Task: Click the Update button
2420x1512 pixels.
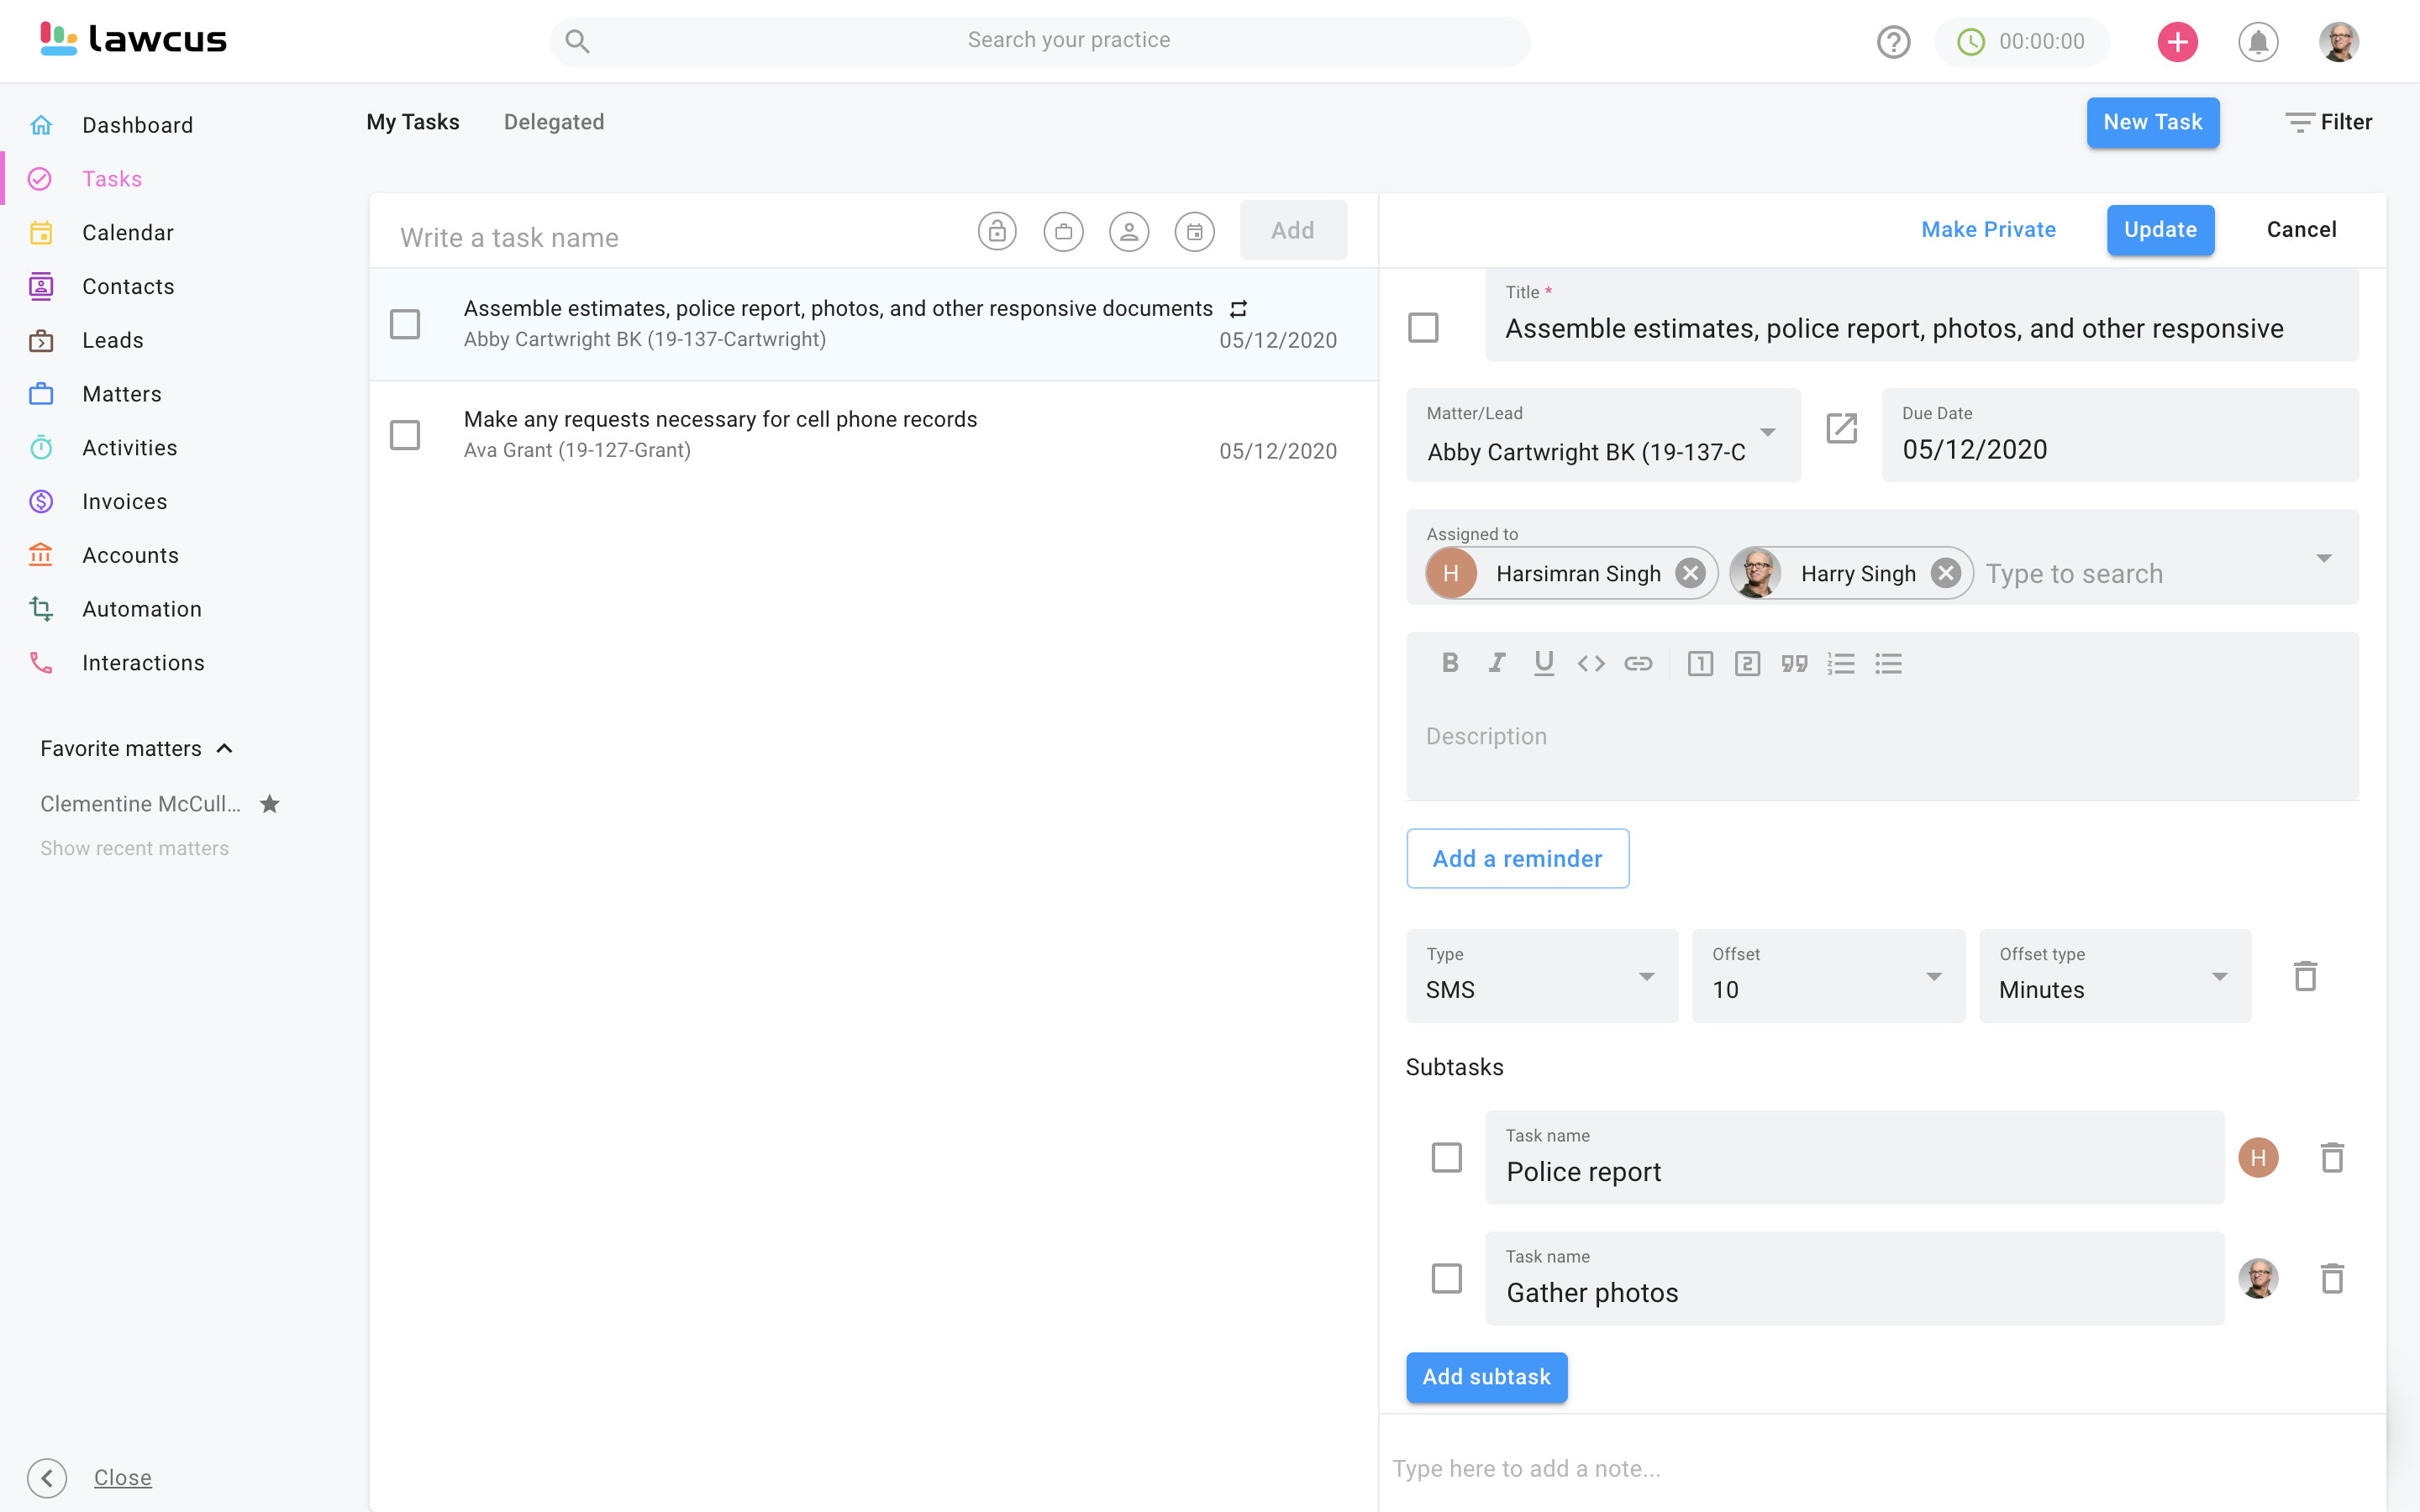Action: (x=2160, y=230)
